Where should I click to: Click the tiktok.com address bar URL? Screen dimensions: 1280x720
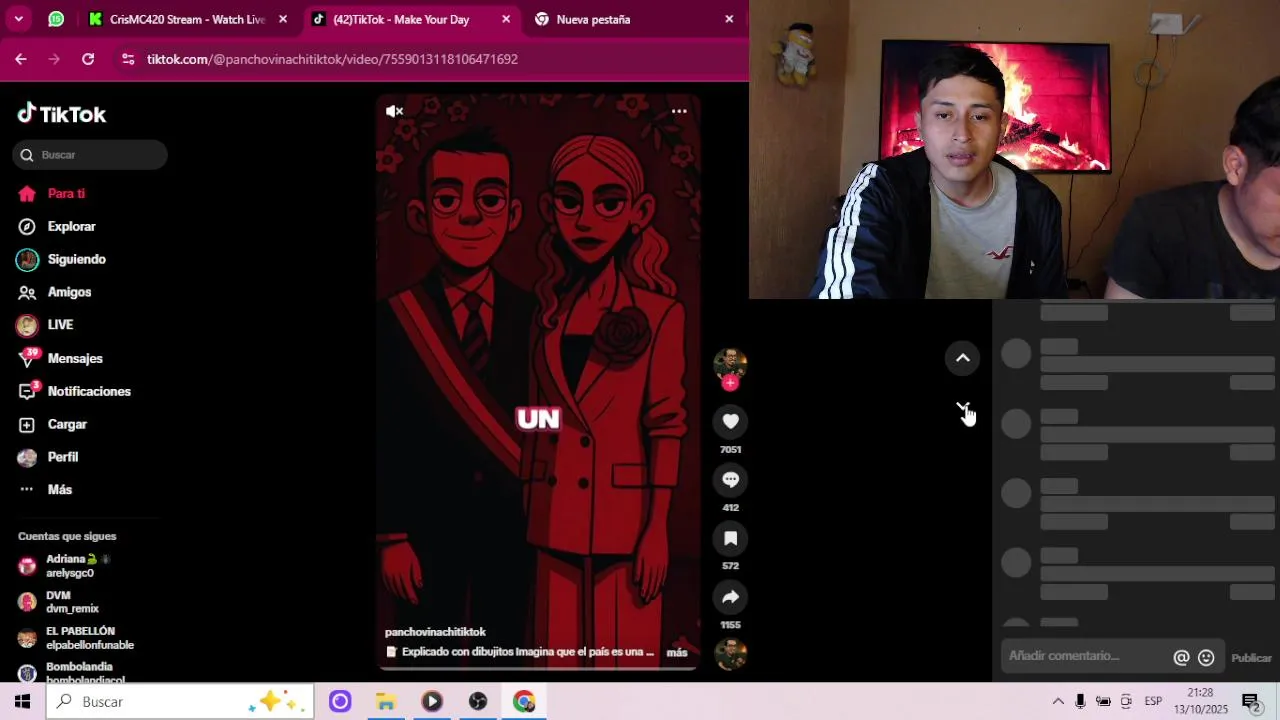pyautogui.click(x=332, y=59)
